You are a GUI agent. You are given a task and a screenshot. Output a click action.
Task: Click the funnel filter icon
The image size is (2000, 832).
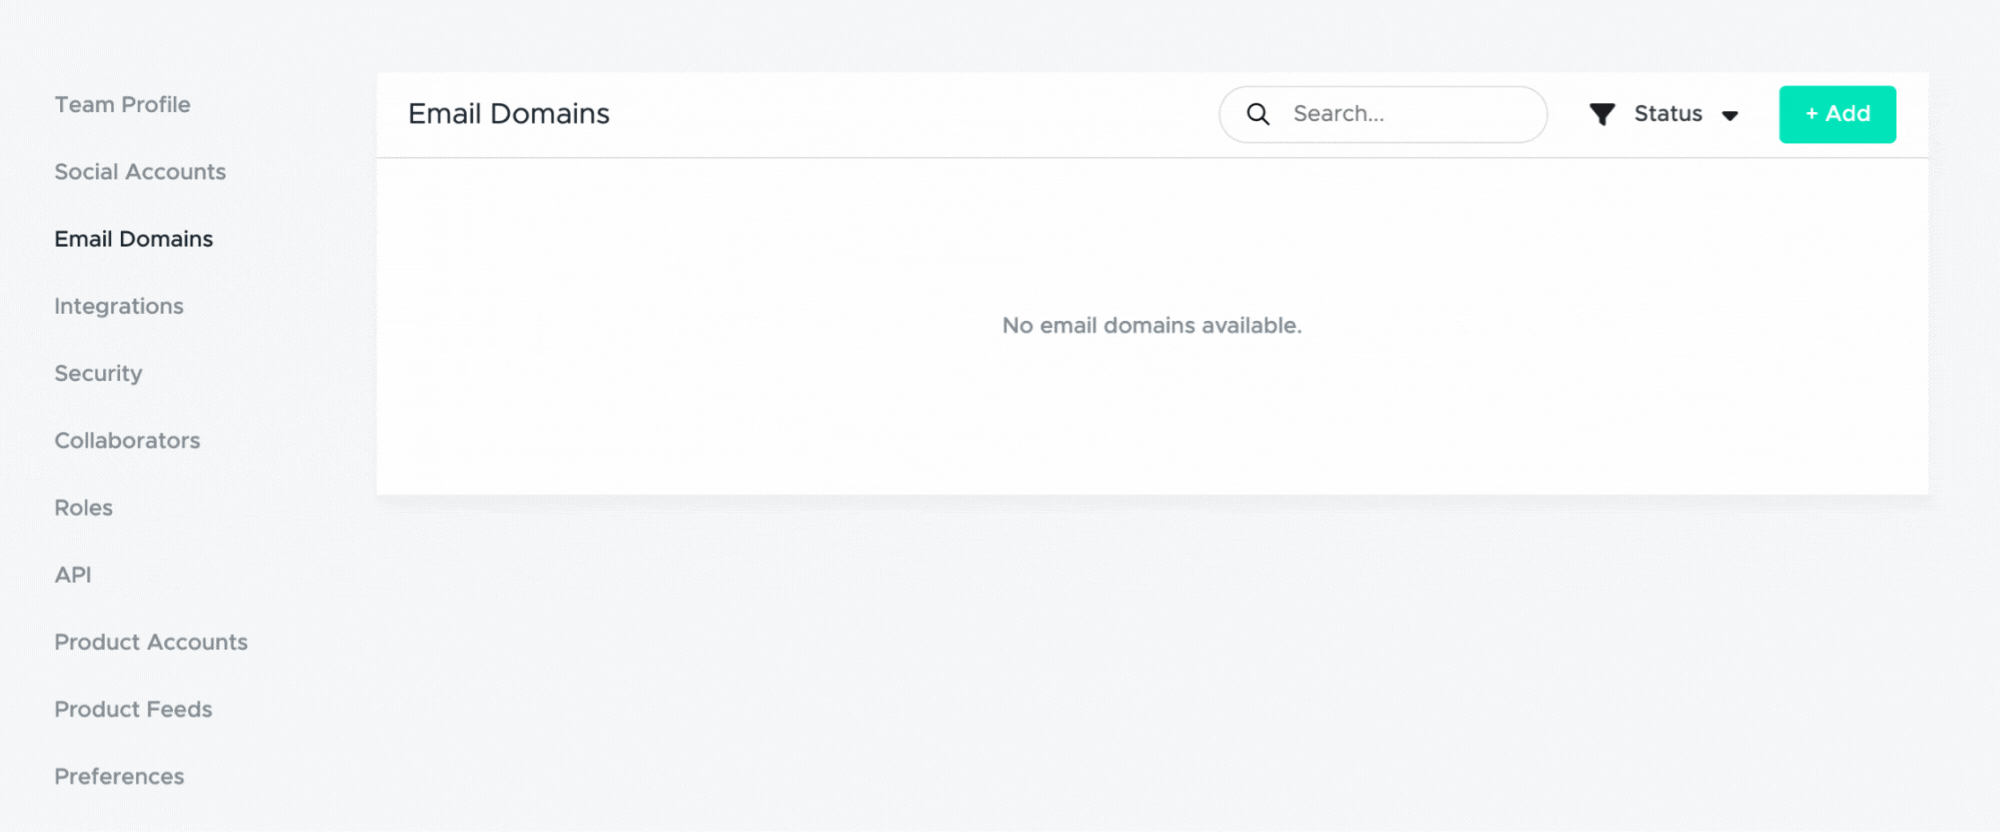(1602, 114)
